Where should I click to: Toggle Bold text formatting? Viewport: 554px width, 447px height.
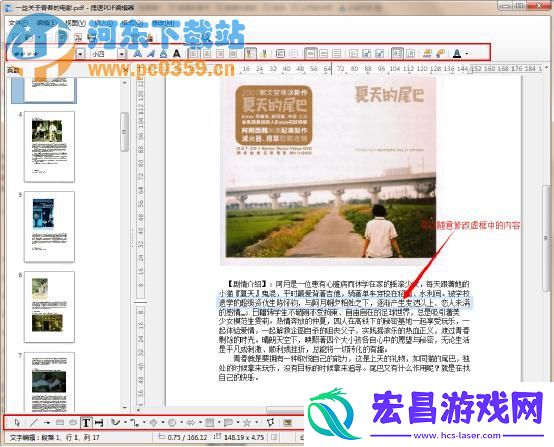[137, 54]
